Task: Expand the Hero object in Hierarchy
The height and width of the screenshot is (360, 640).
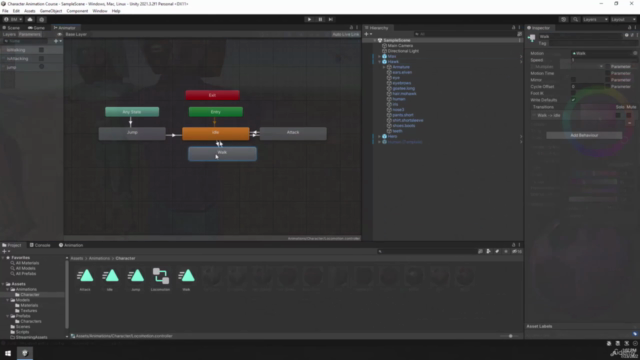Action: point(380,136)
